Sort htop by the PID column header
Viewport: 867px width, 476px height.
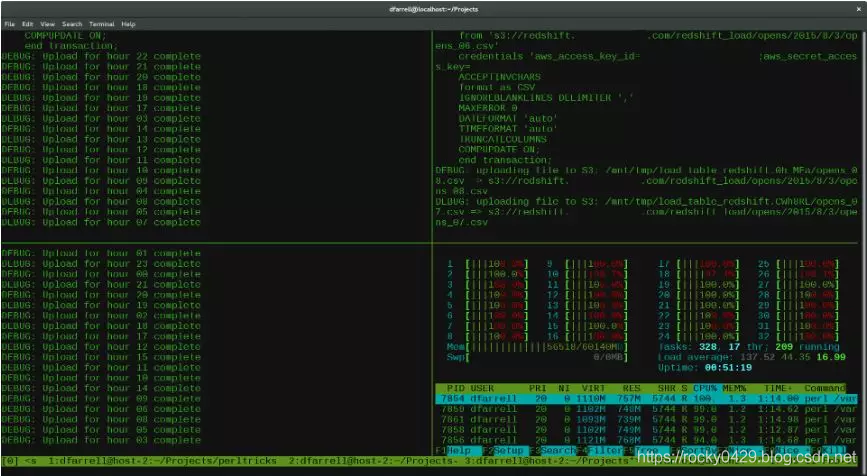(456, 388)
